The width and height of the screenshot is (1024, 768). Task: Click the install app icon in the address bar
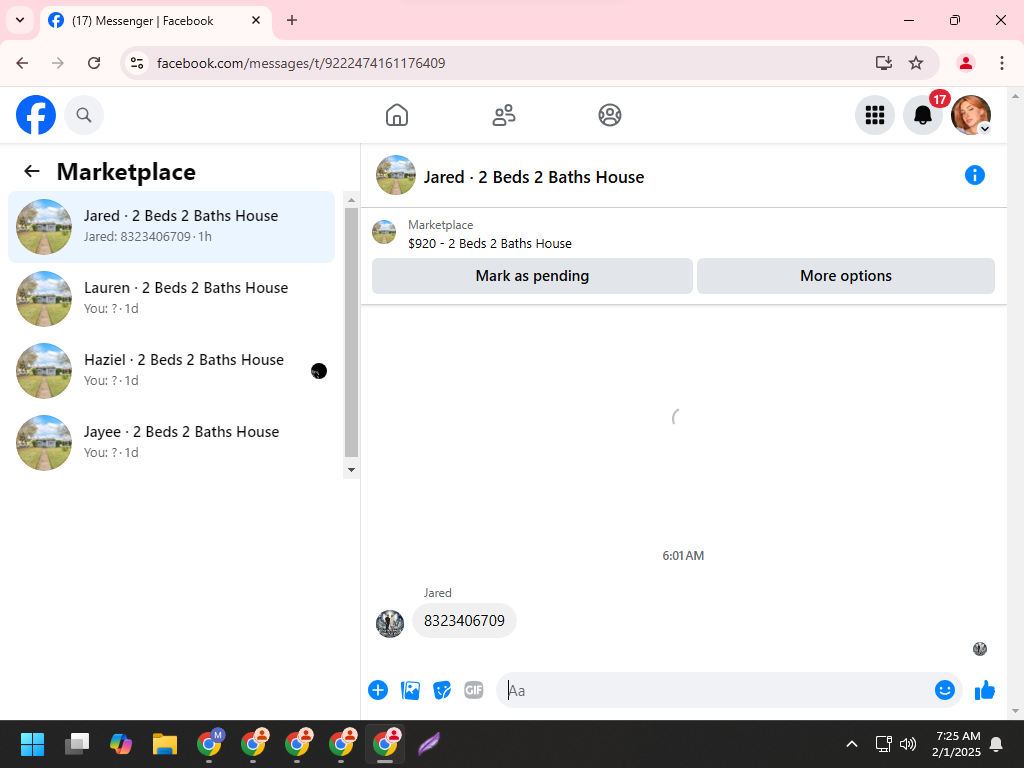coord(884,63)
